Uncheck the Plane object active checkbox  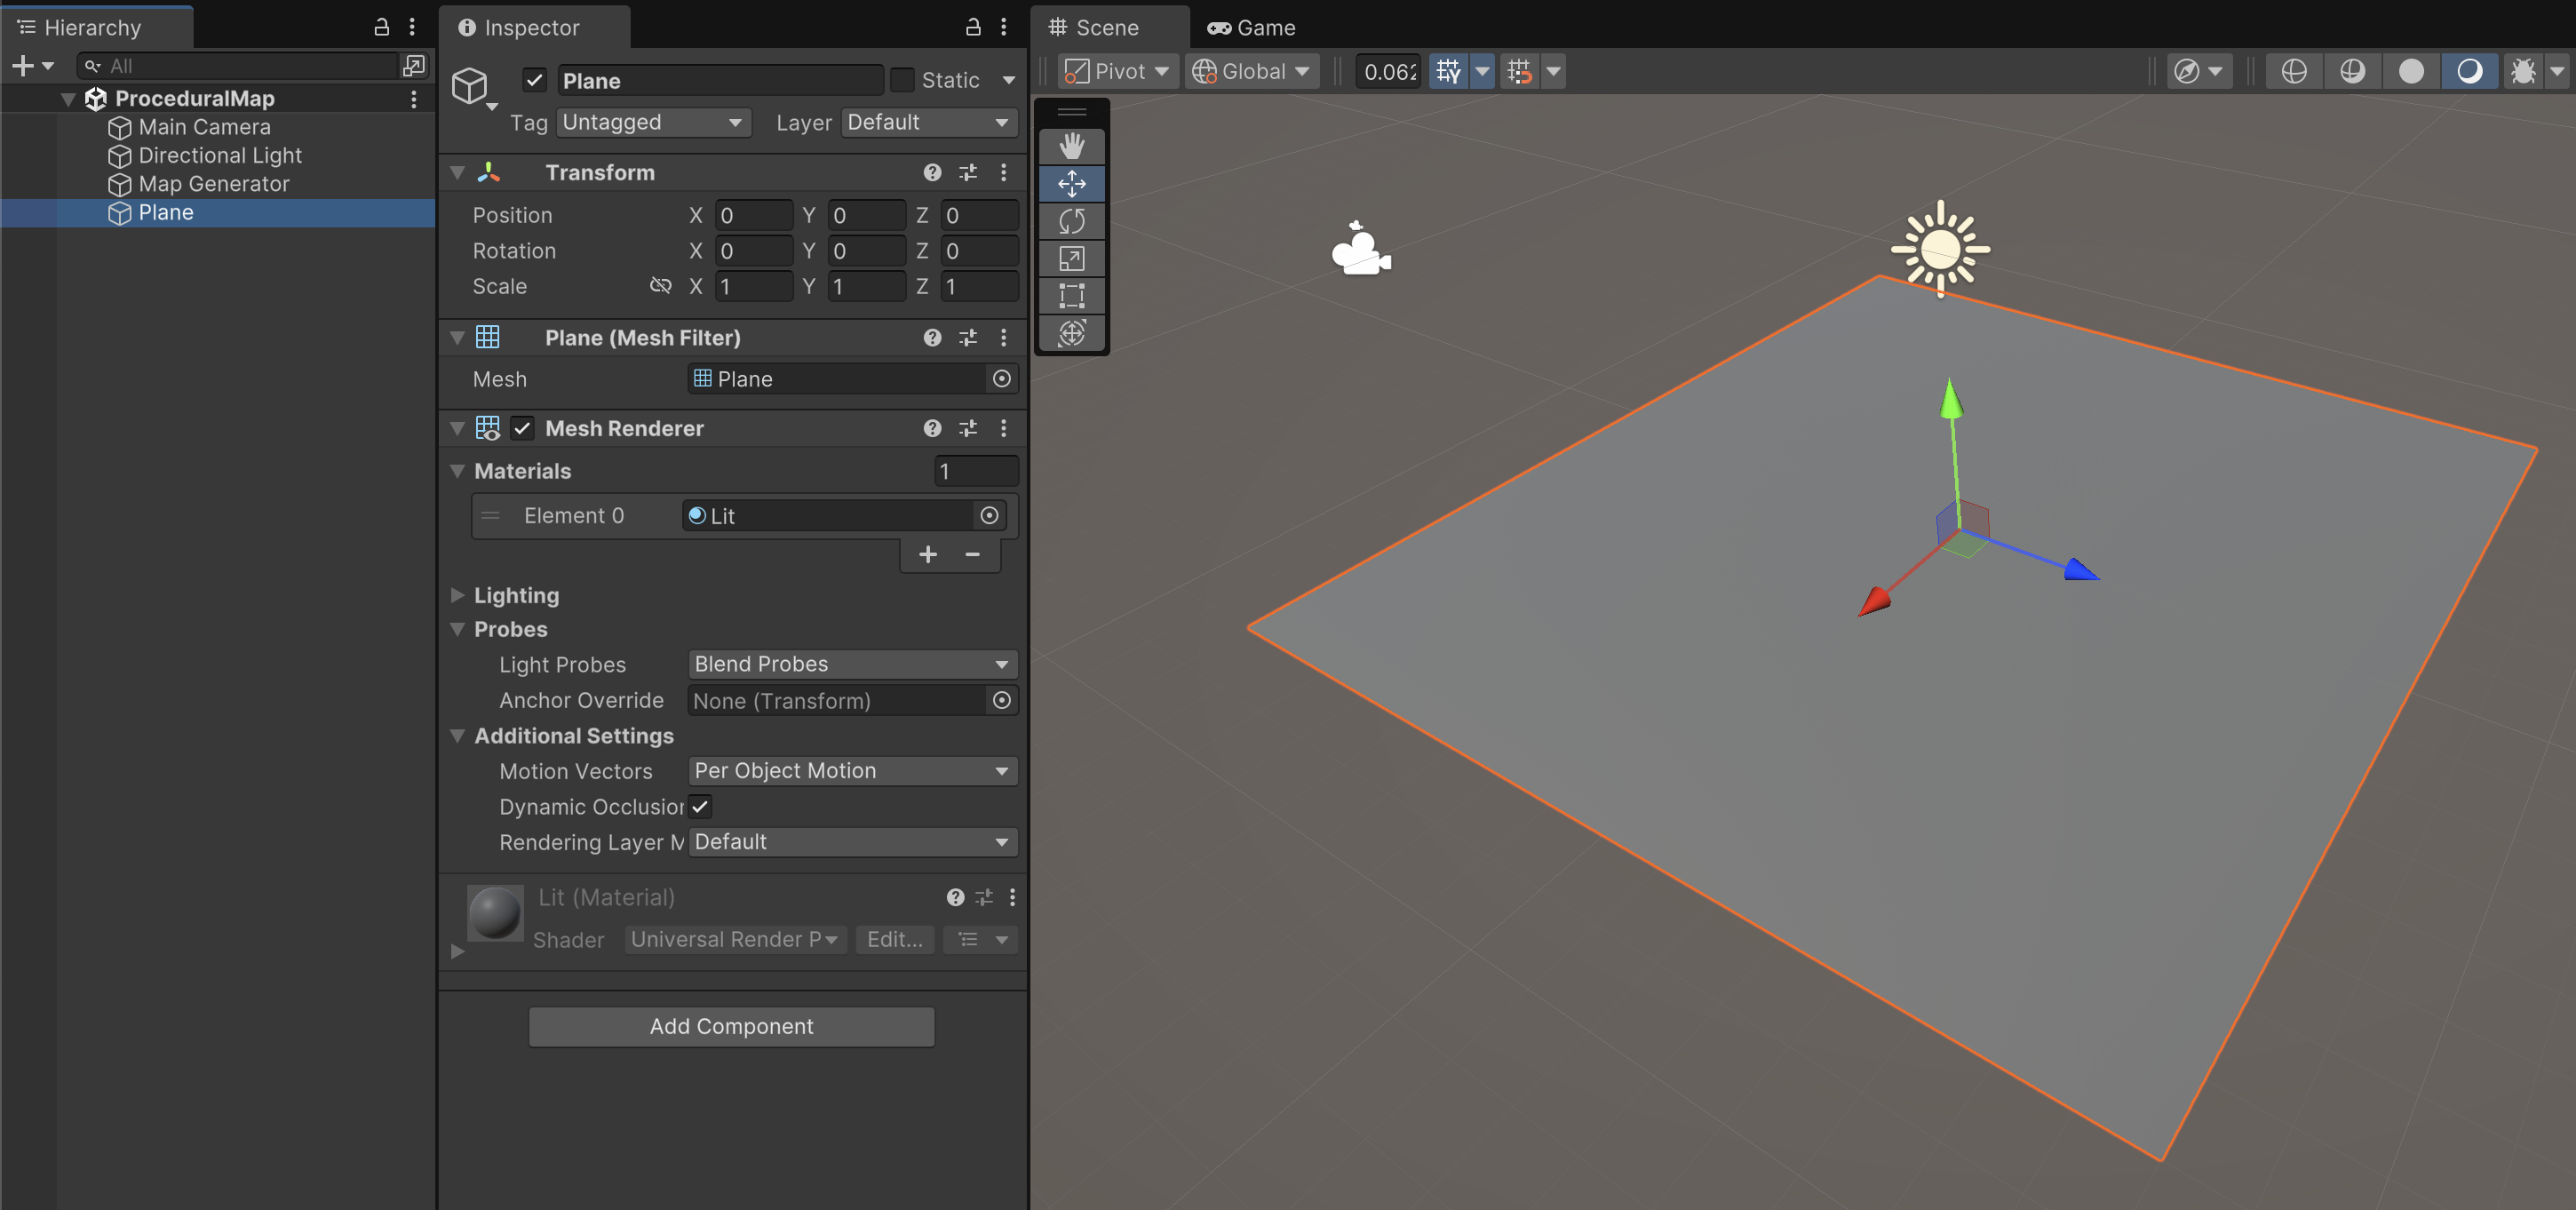[535, 80]
